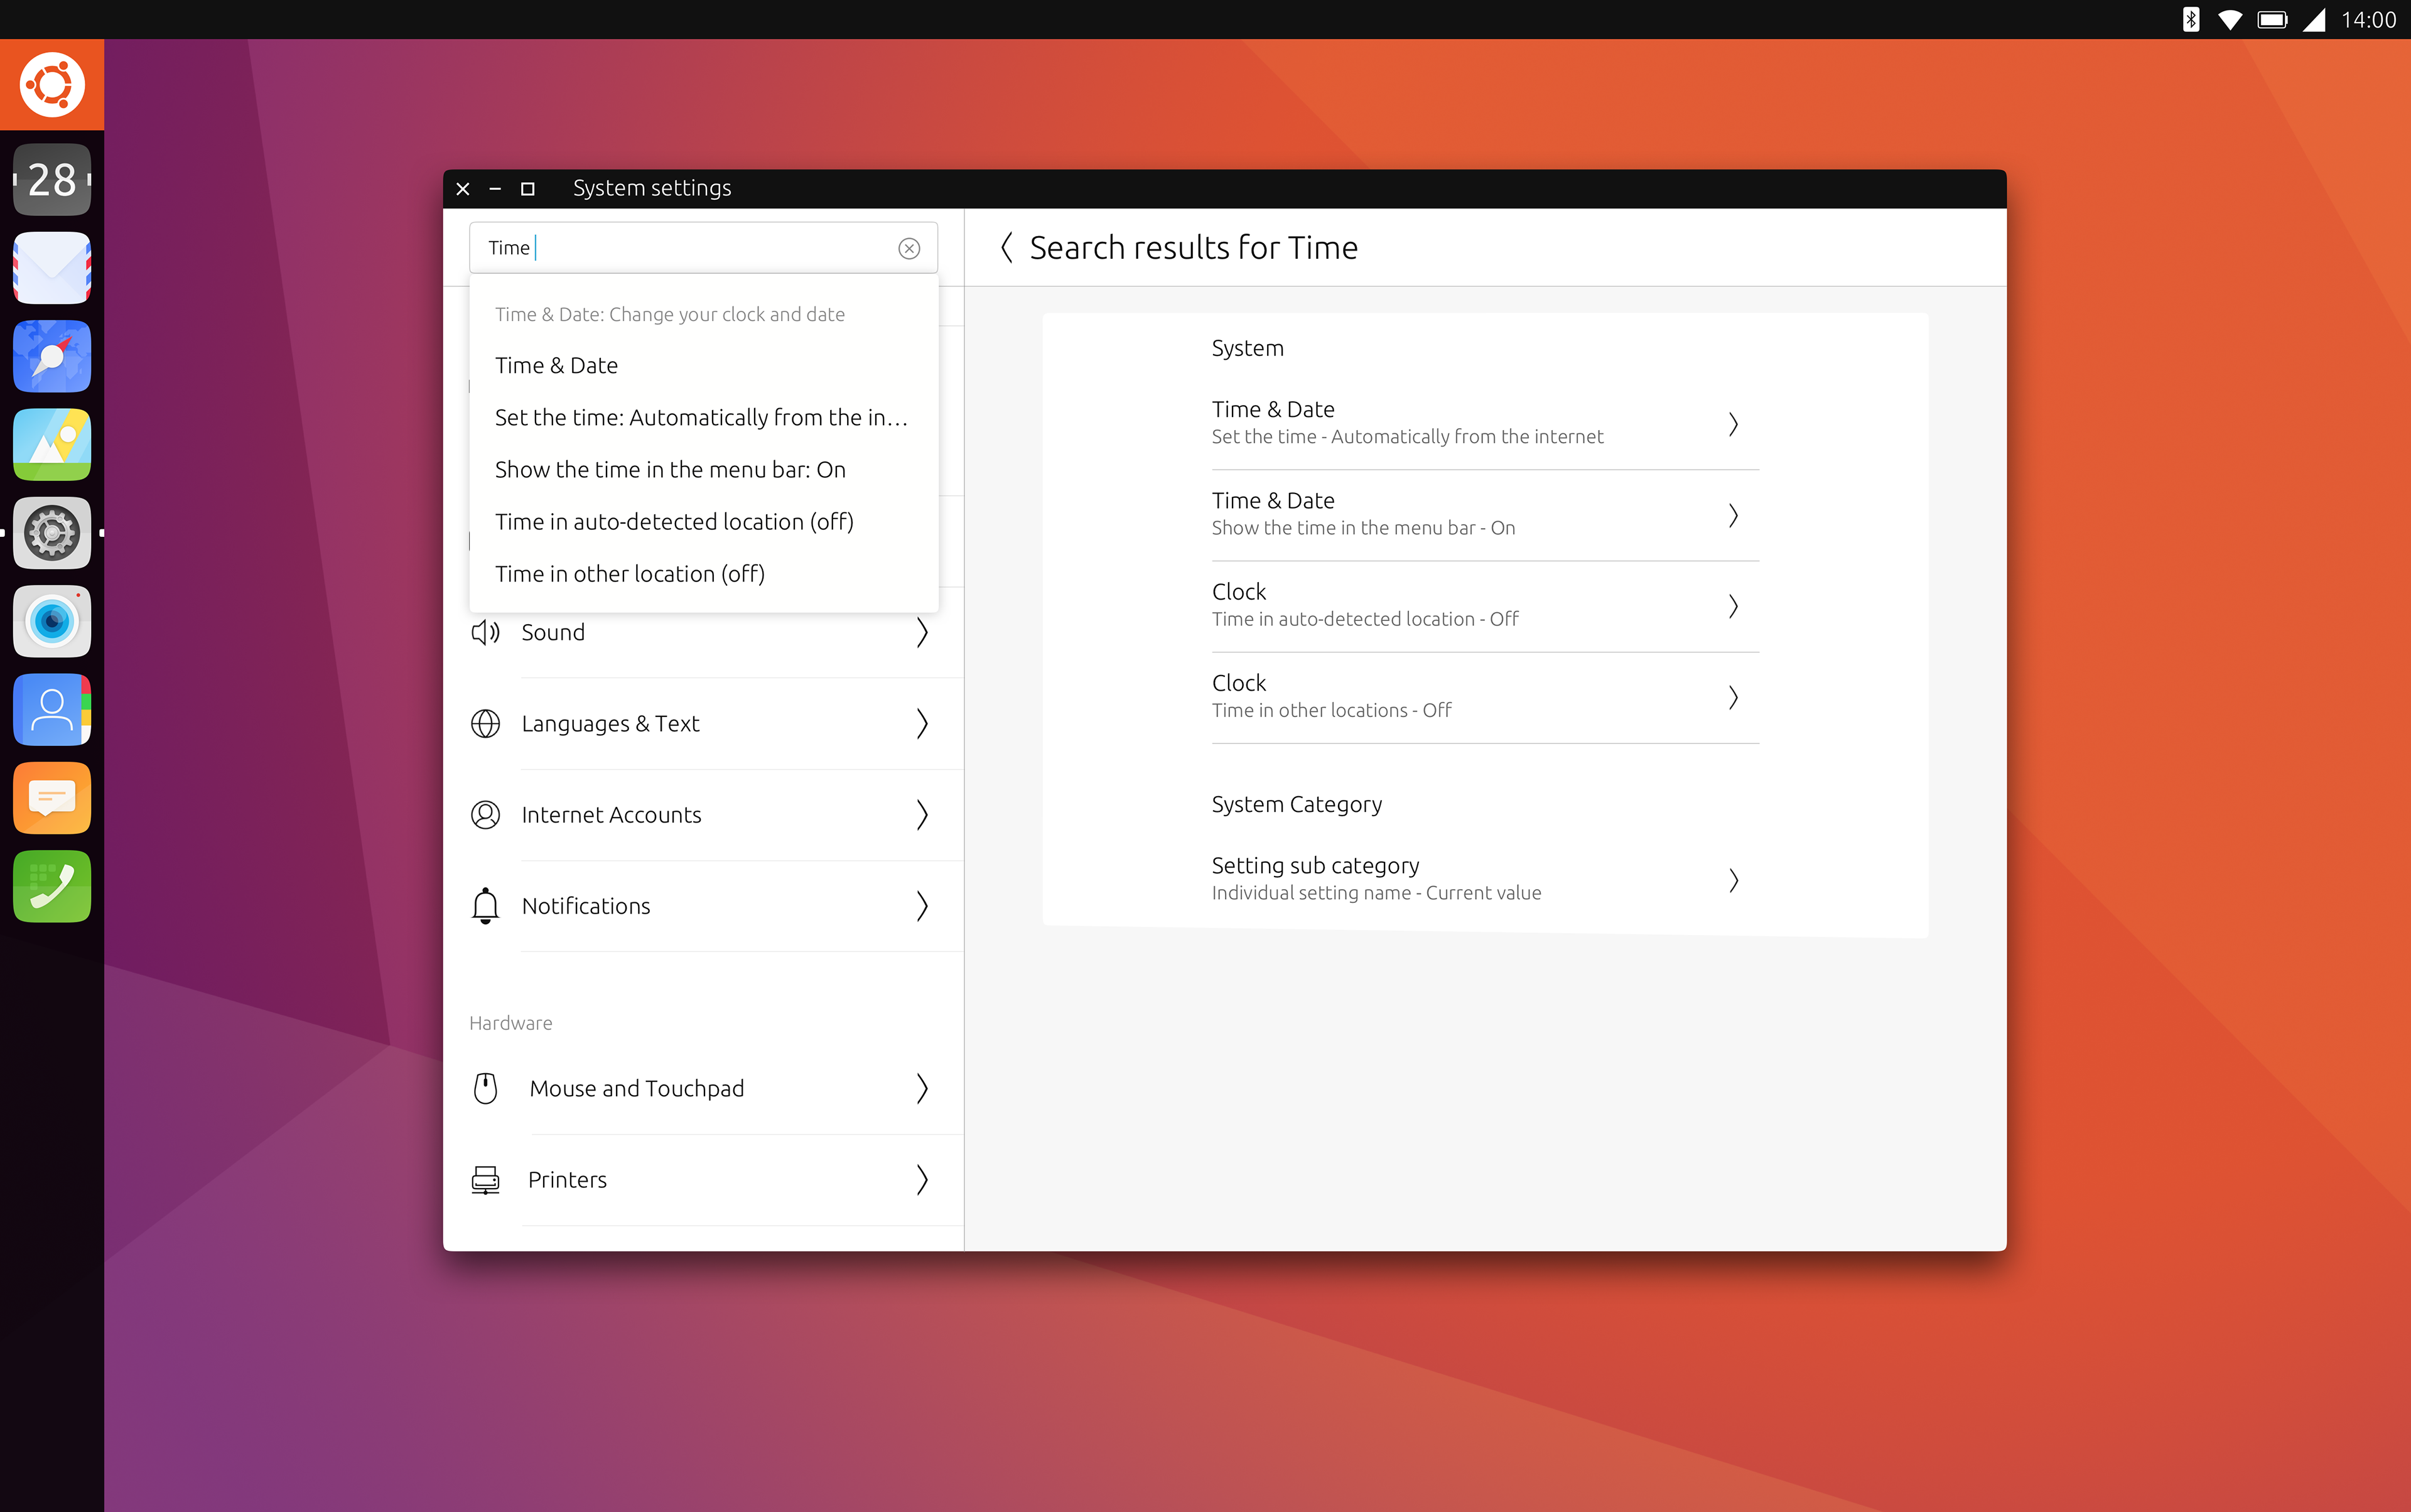Open the Ubuntu home launcher button
Image resolution: width=2411 pixels, height=1512 pixels.
(x=52, y=85)
